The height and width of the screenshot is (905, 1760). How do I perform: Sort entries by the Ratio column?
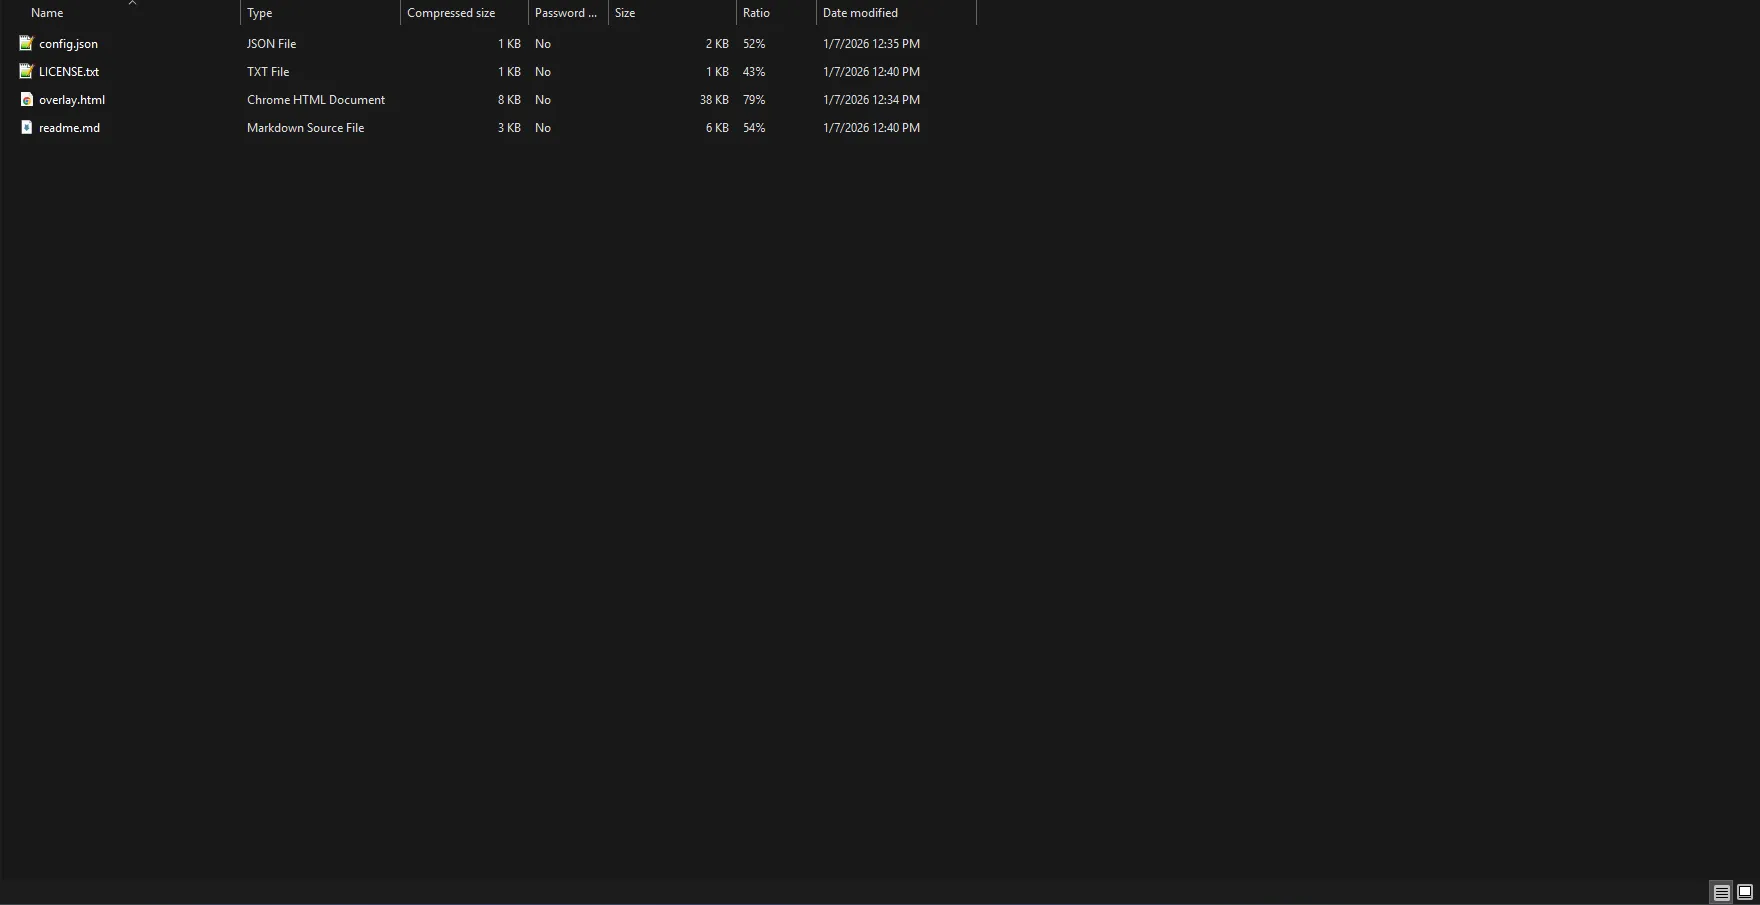tap(756, 12)
